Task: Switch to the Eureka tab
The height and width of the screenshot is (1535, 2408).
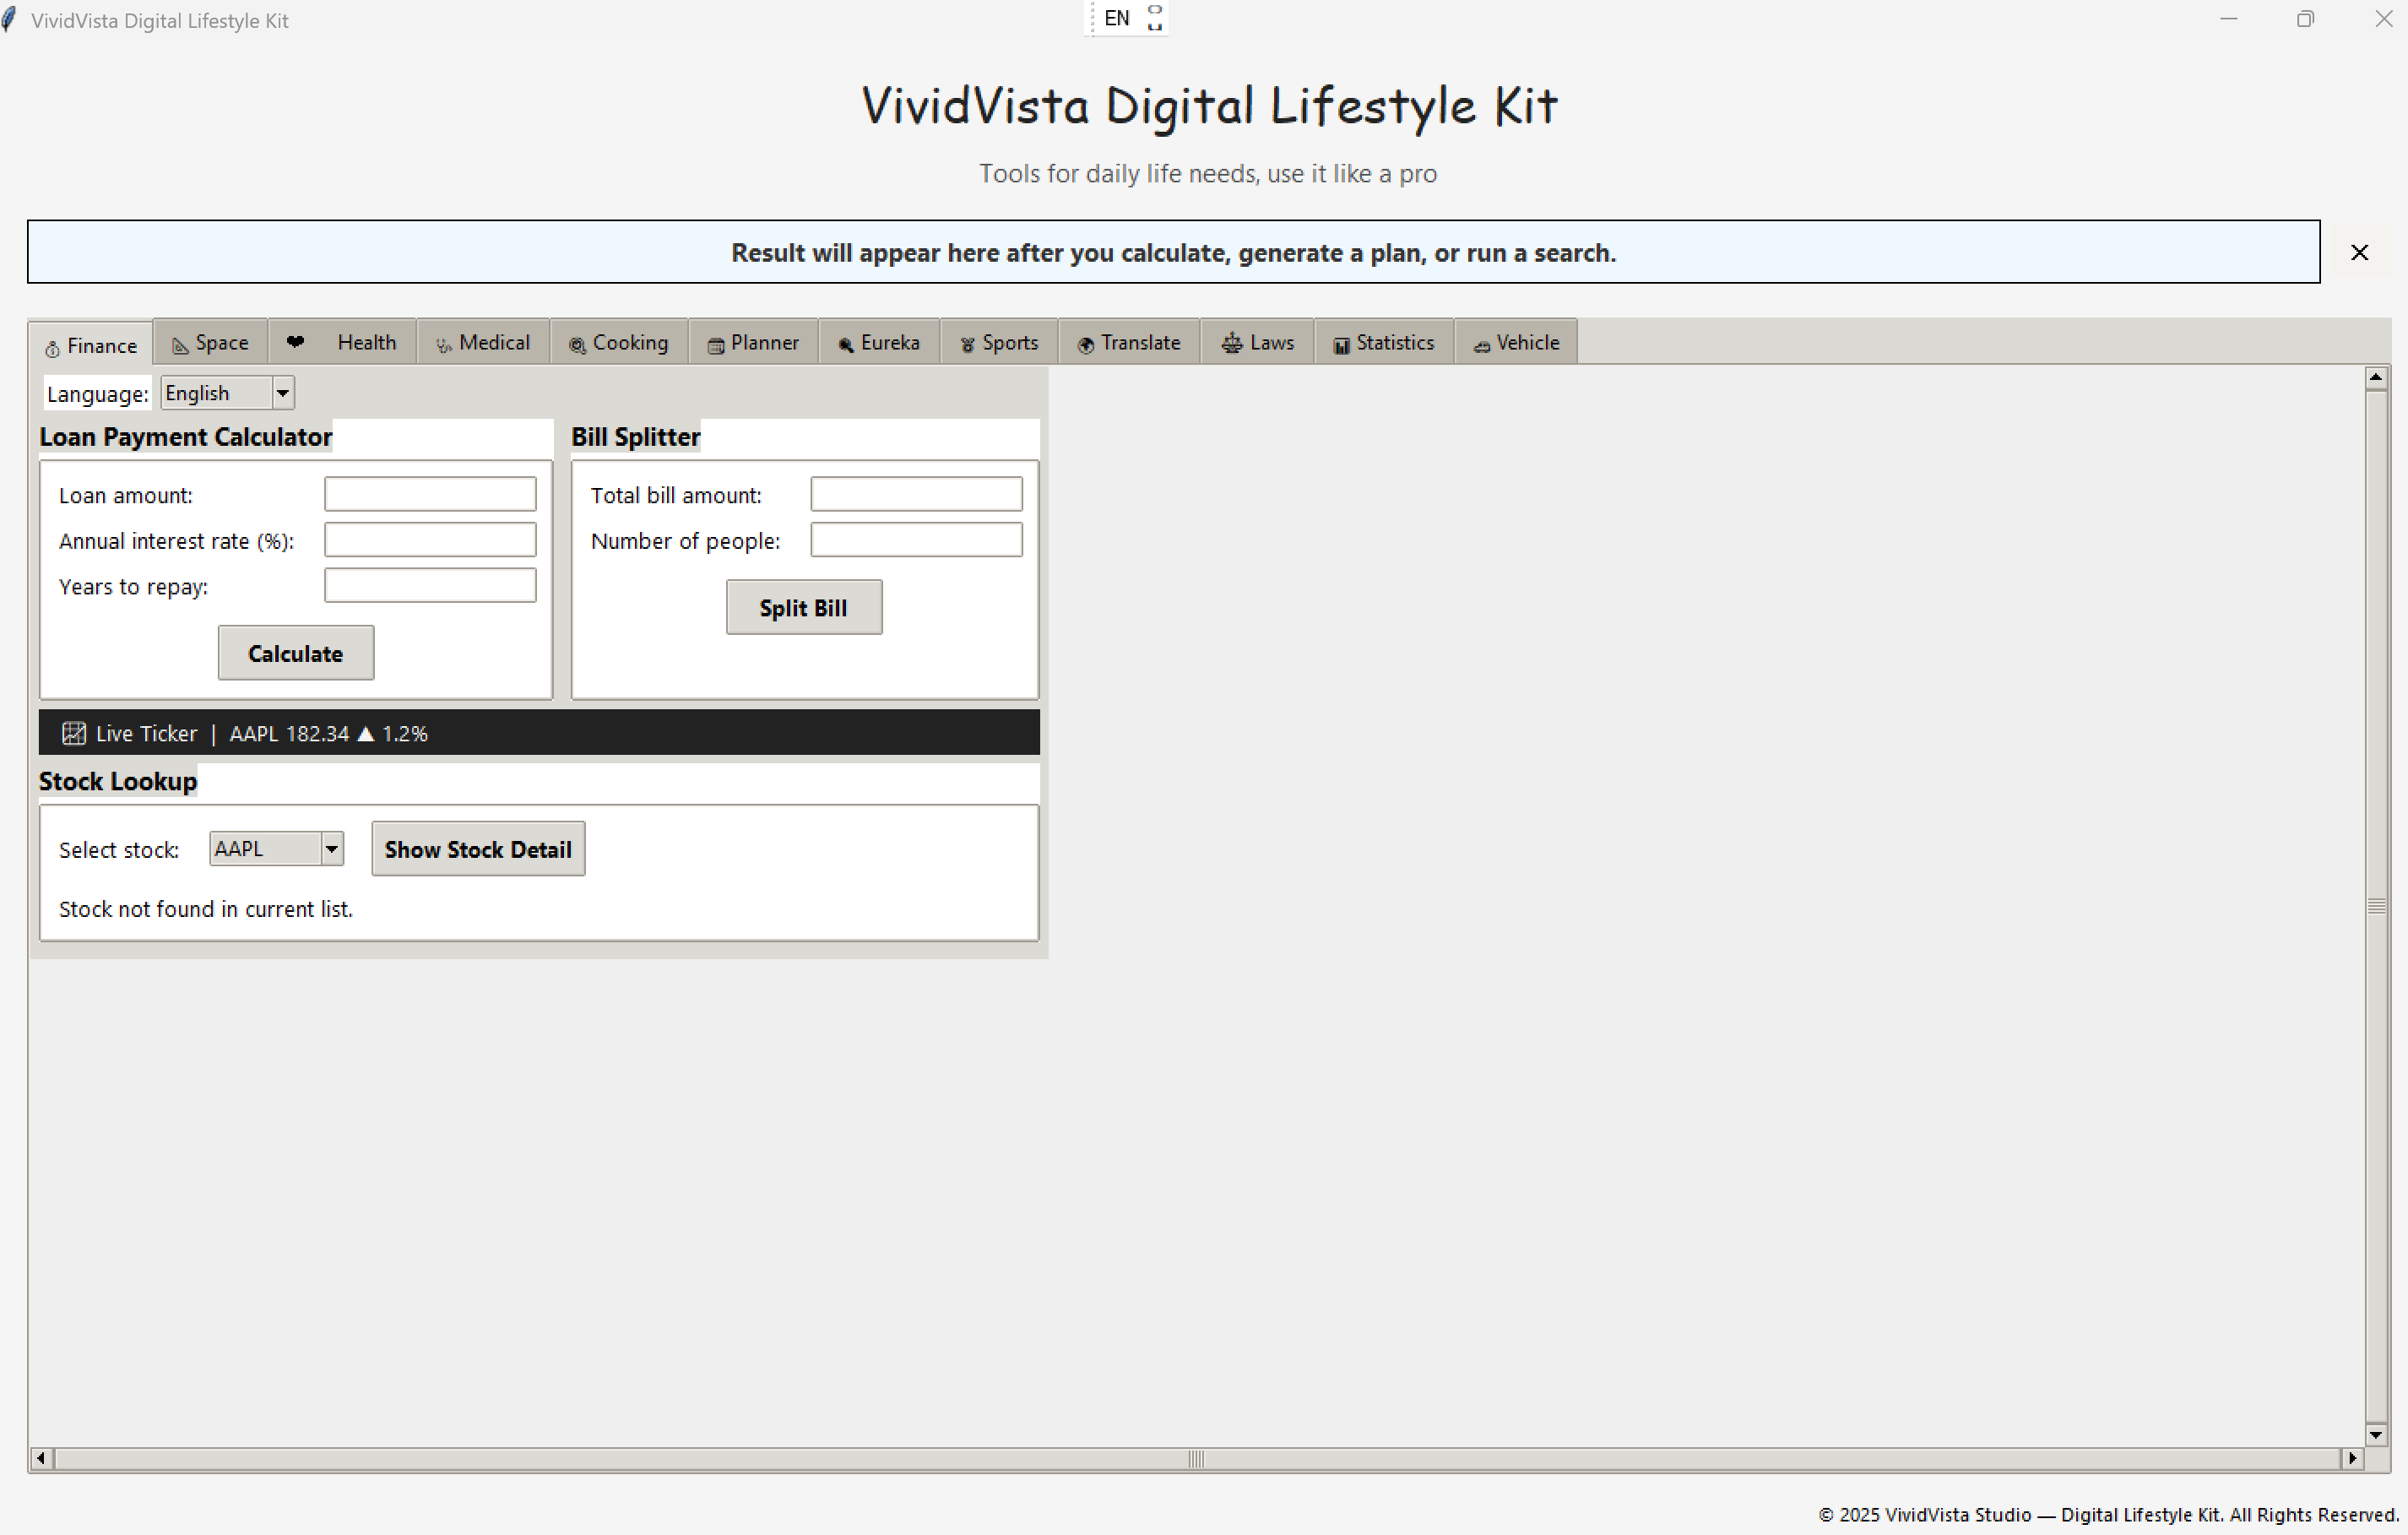Action: pos(879,343)
